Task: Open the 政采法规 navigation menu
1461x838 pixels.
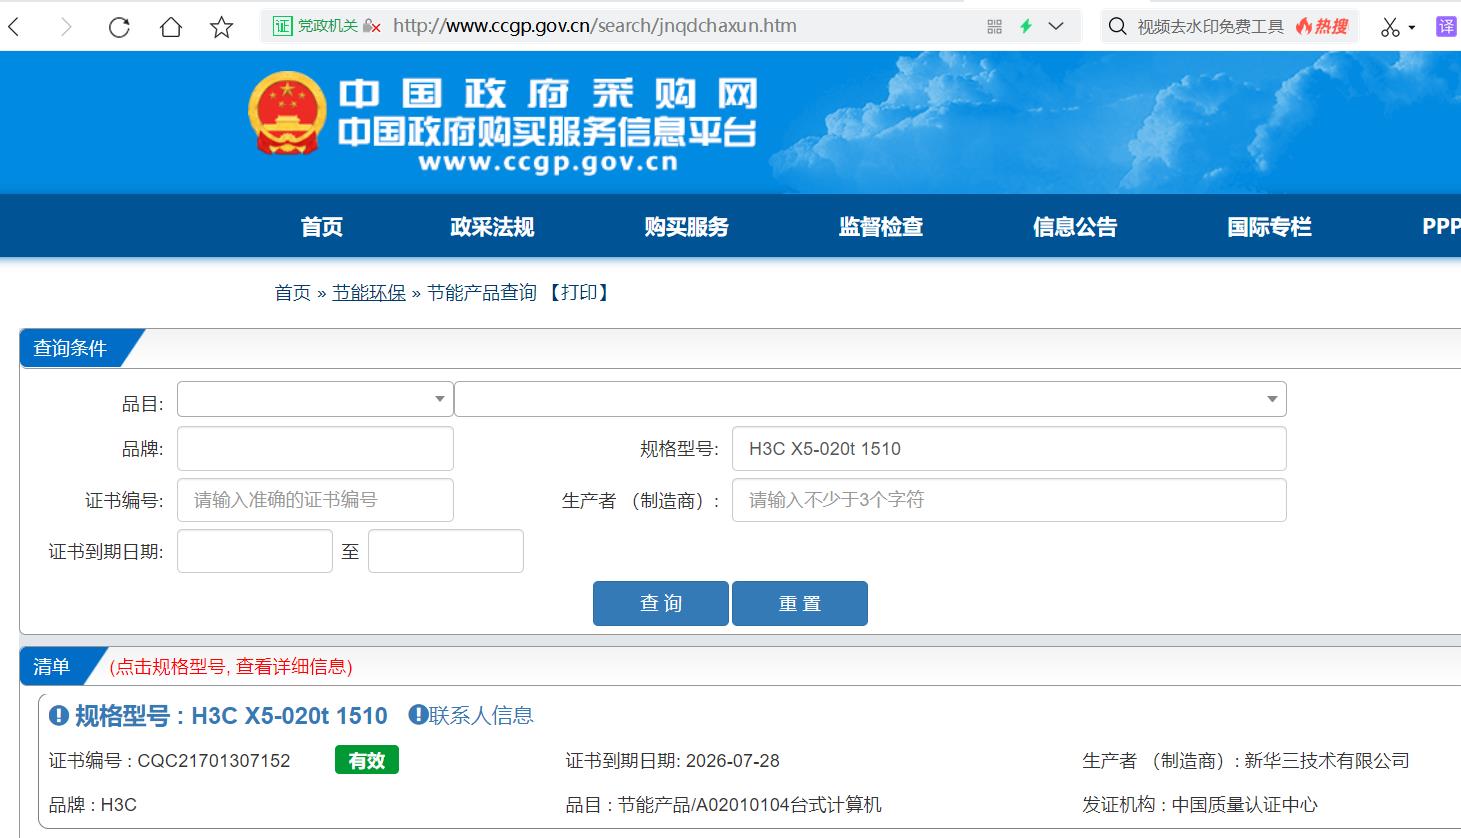Action: (492, 227)
